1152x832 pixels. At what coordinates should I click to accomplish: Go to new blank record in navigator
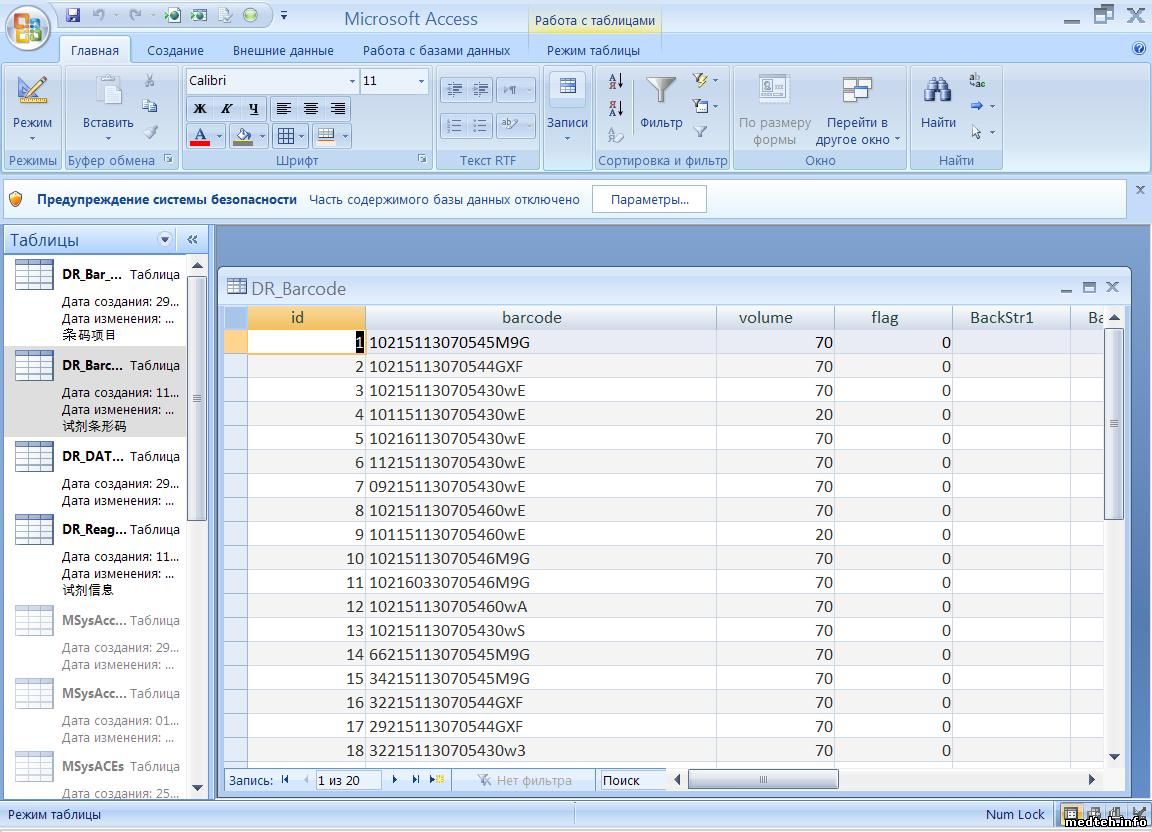coord(437,780)
